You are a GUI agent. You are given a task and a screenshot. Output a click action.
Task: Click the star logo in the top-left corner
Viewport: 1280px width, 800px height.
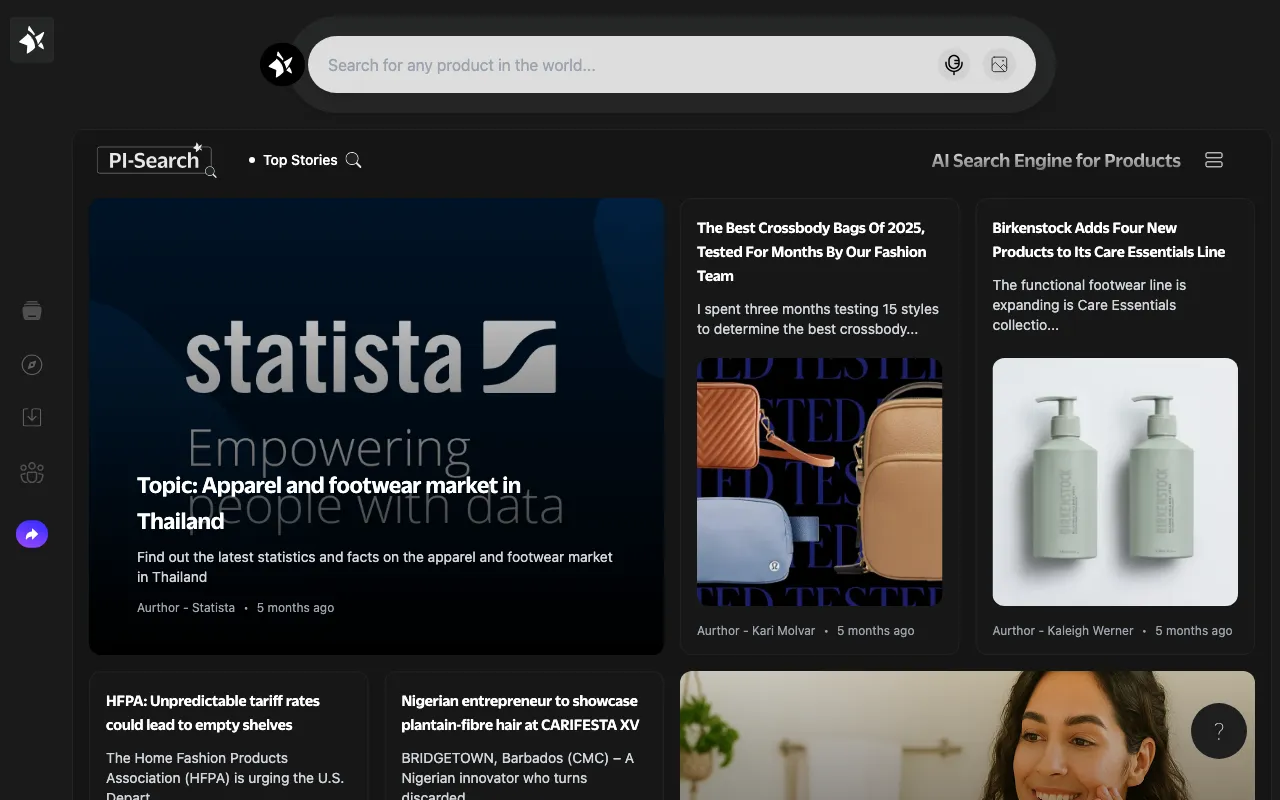click(x=32, y=40)
